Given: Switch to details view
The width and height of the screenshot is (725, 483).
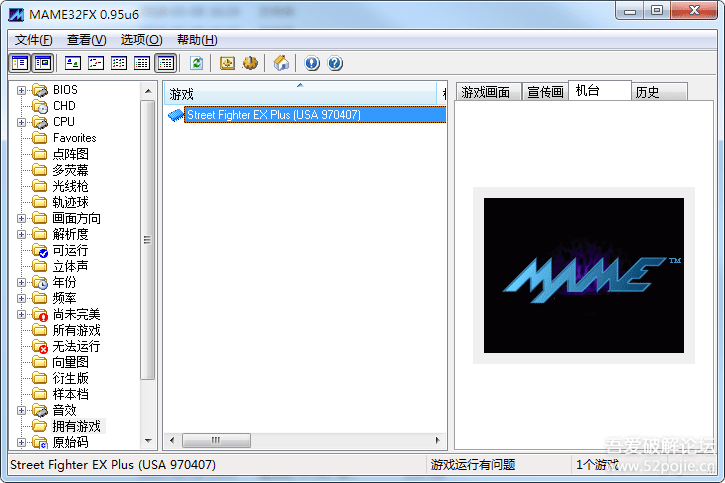Looking at the screenshot, I should coord(142,63).
